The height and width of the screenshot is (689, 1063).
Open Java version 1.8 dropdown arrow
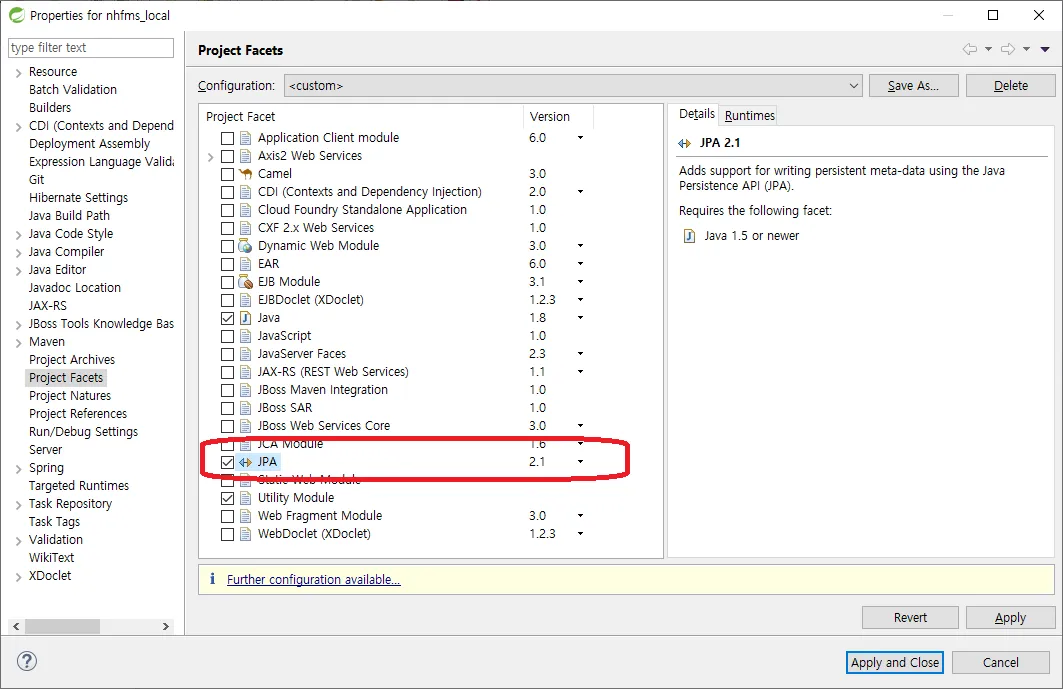580,317
